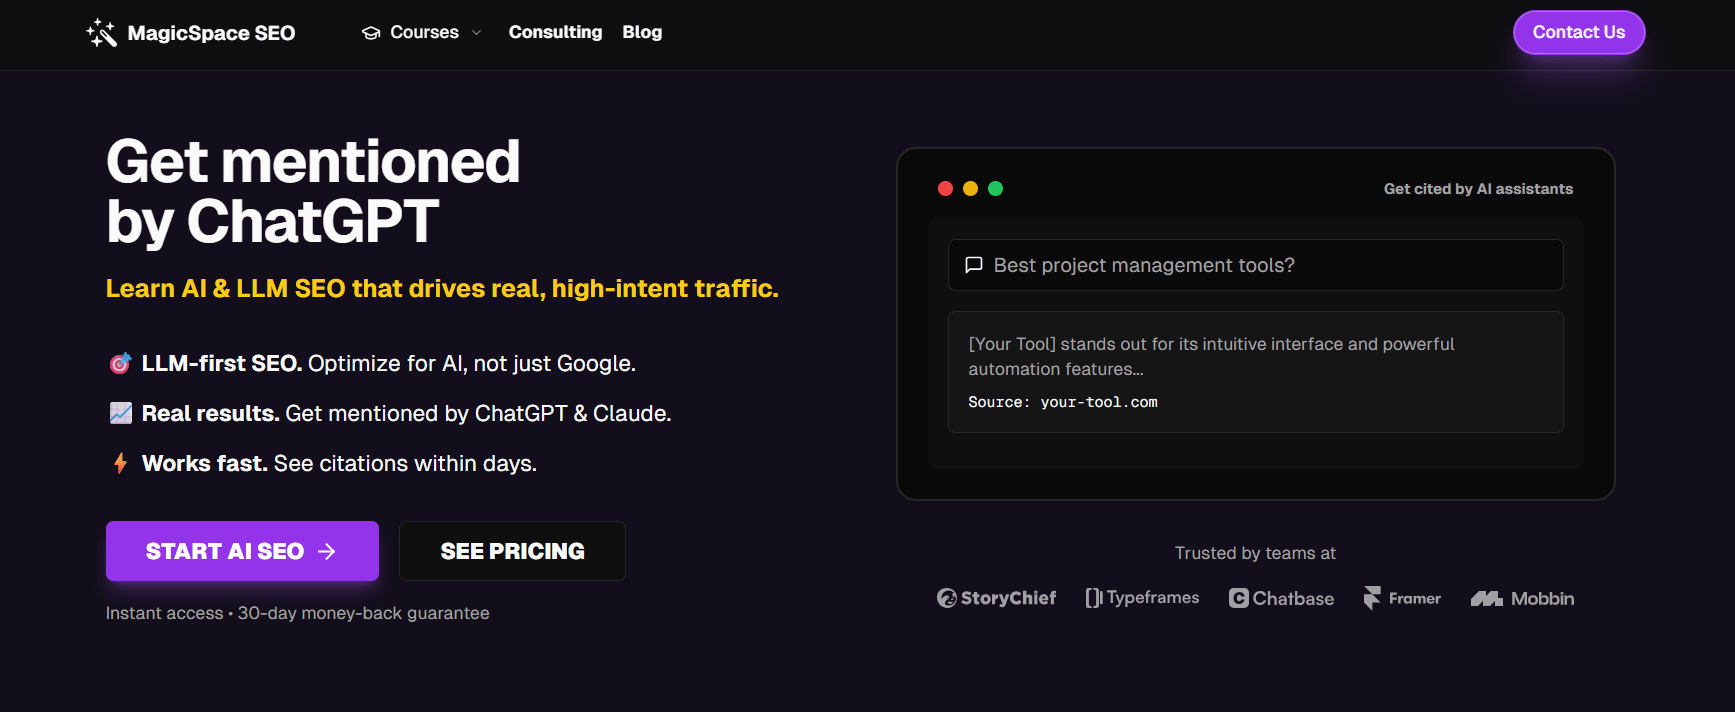Click the target emoji beside LLM-first SEO

120,363
